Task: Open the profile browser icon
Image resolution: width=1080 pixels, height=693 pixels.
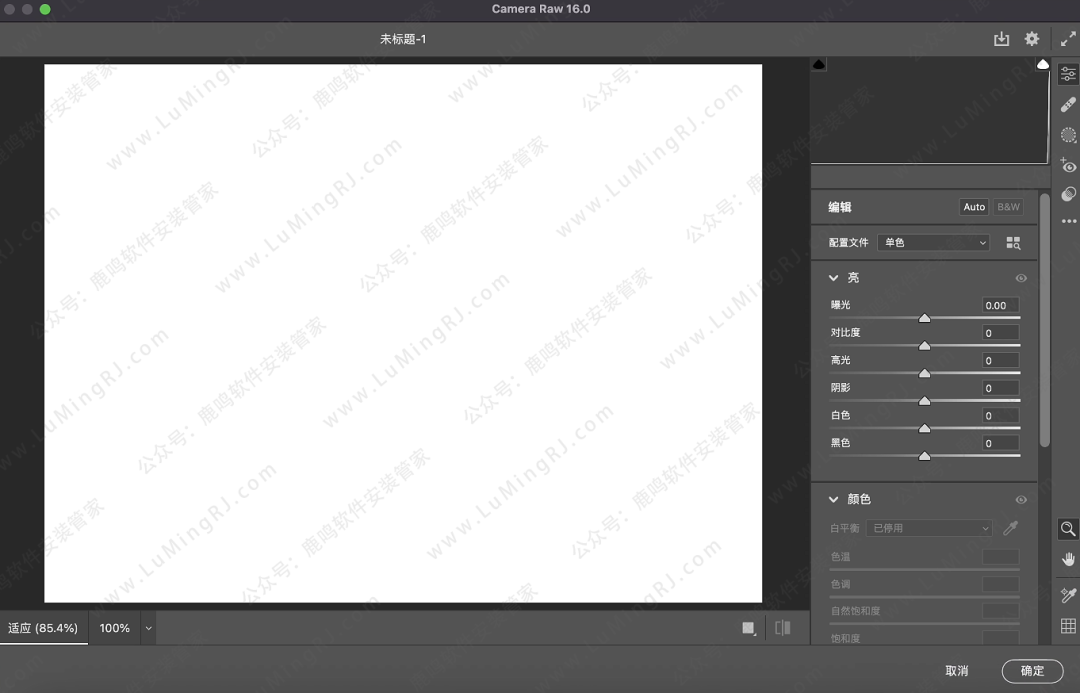Action: [1012, 242]
